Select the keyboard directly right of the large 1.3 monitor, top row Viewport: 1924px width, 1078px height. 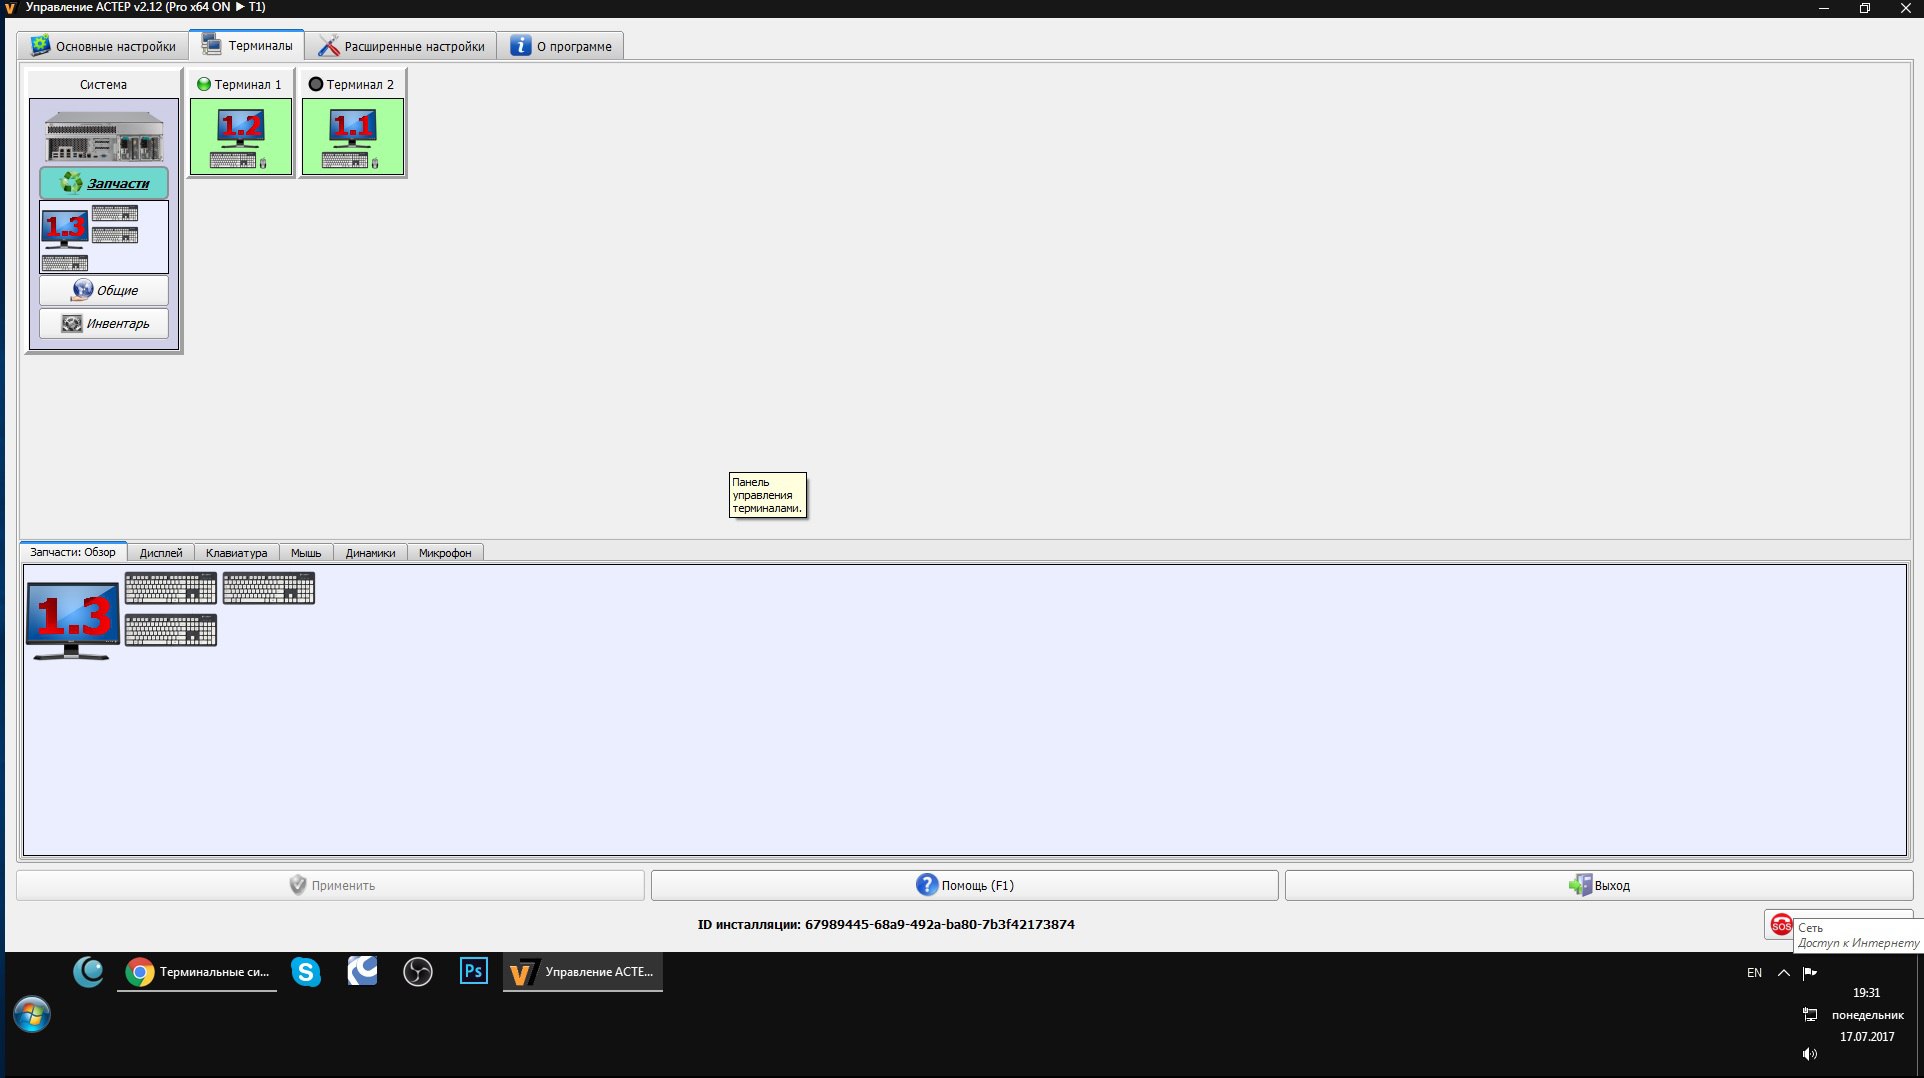click(x=171, y=588)
